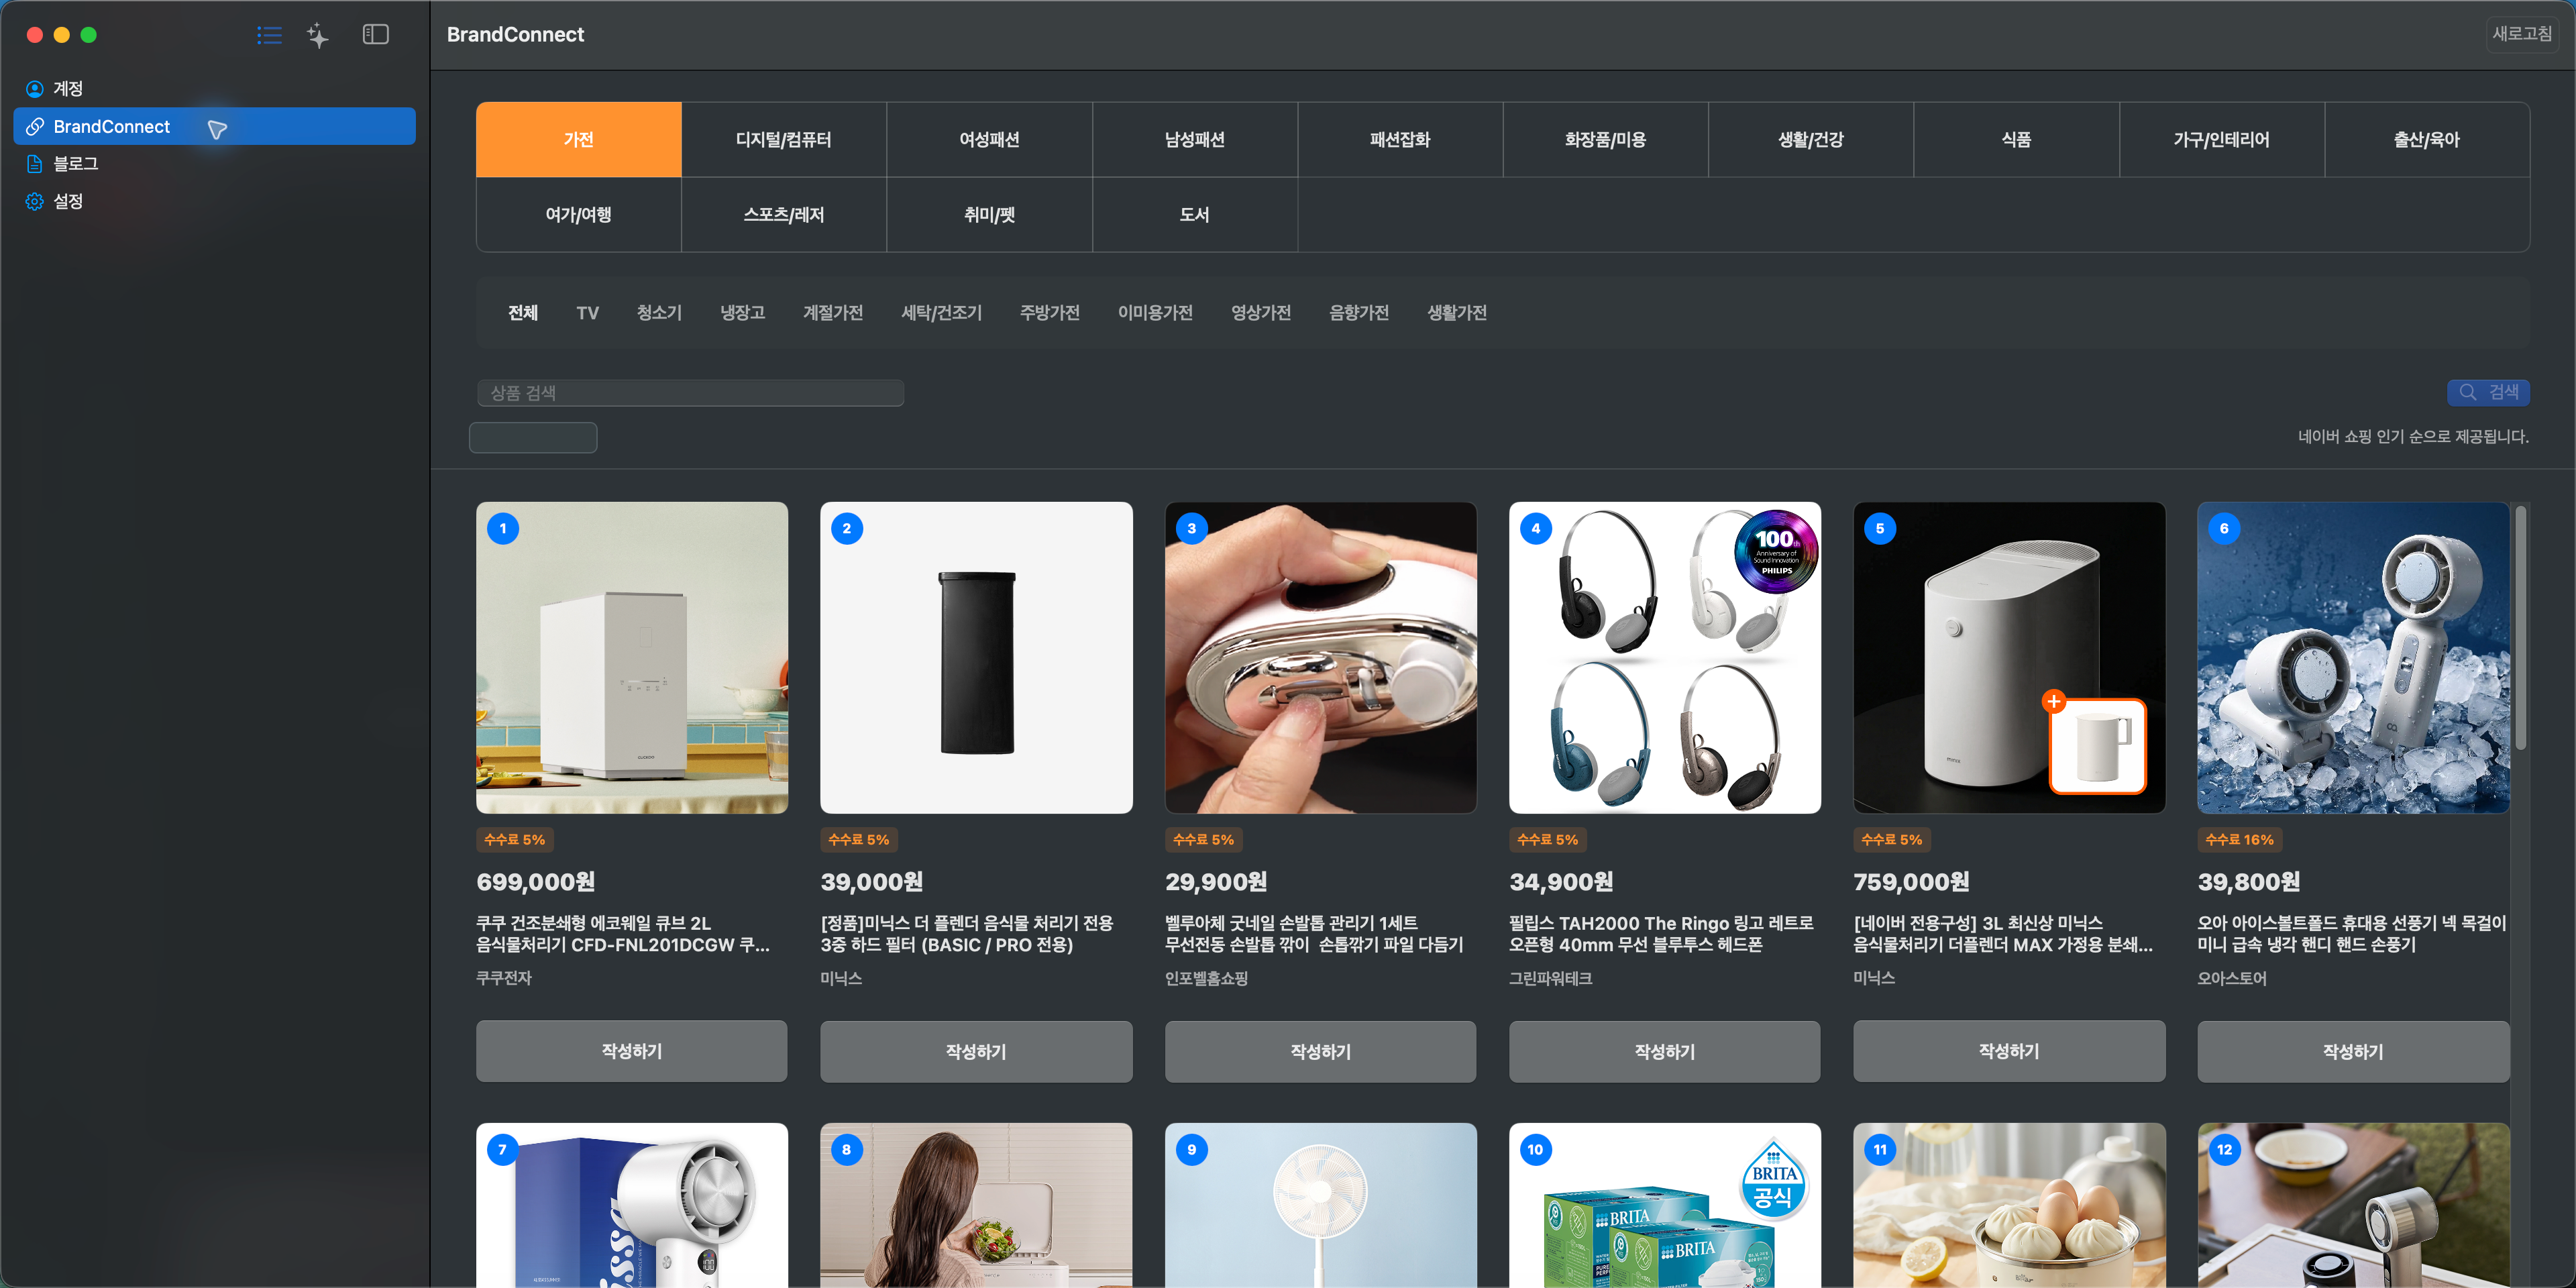Switch to the 취미/펫 category
This screenshot has width=2576, height=1288.
[x=989, y=214]
